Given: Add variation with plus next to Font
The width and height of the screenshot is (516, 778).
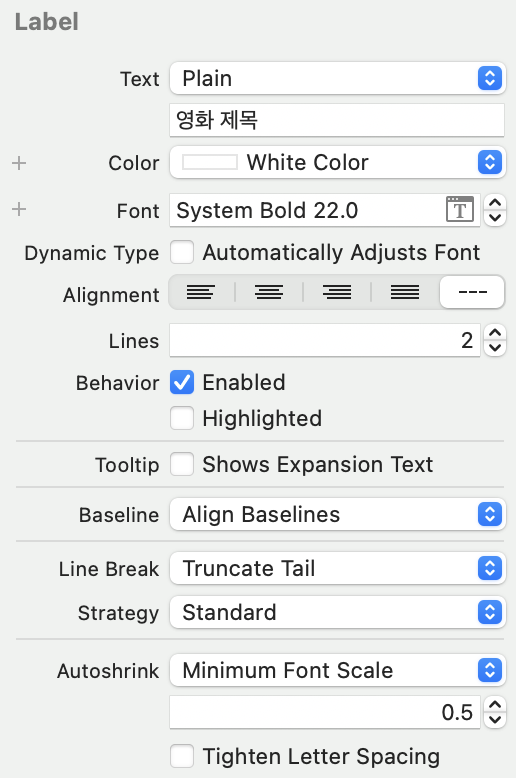Looking at the screenshot, I should (x=19, y=209).
